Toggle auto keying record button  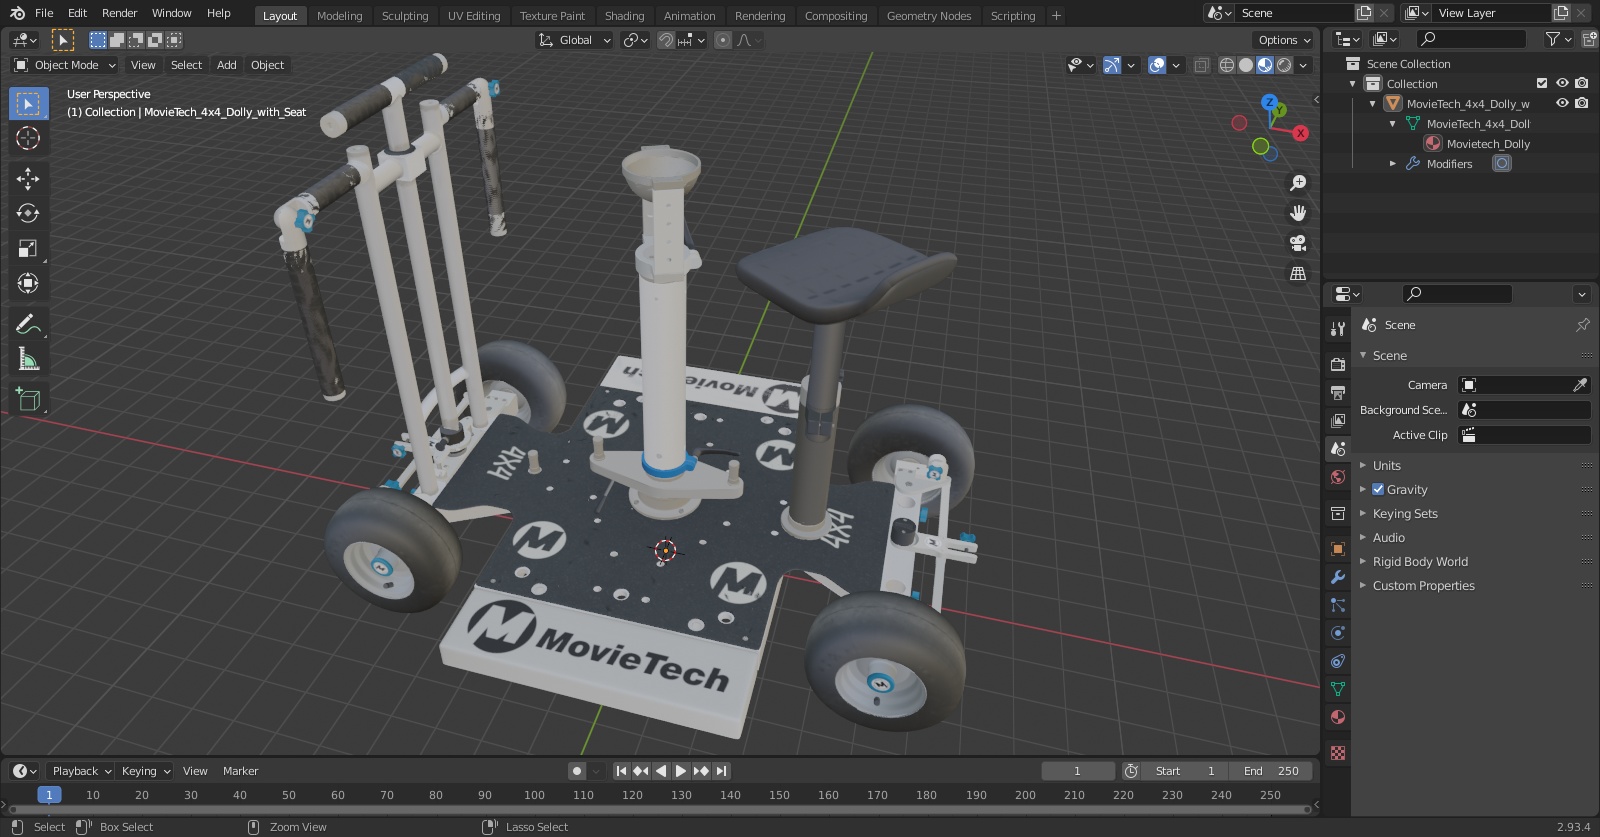point(577,771)
